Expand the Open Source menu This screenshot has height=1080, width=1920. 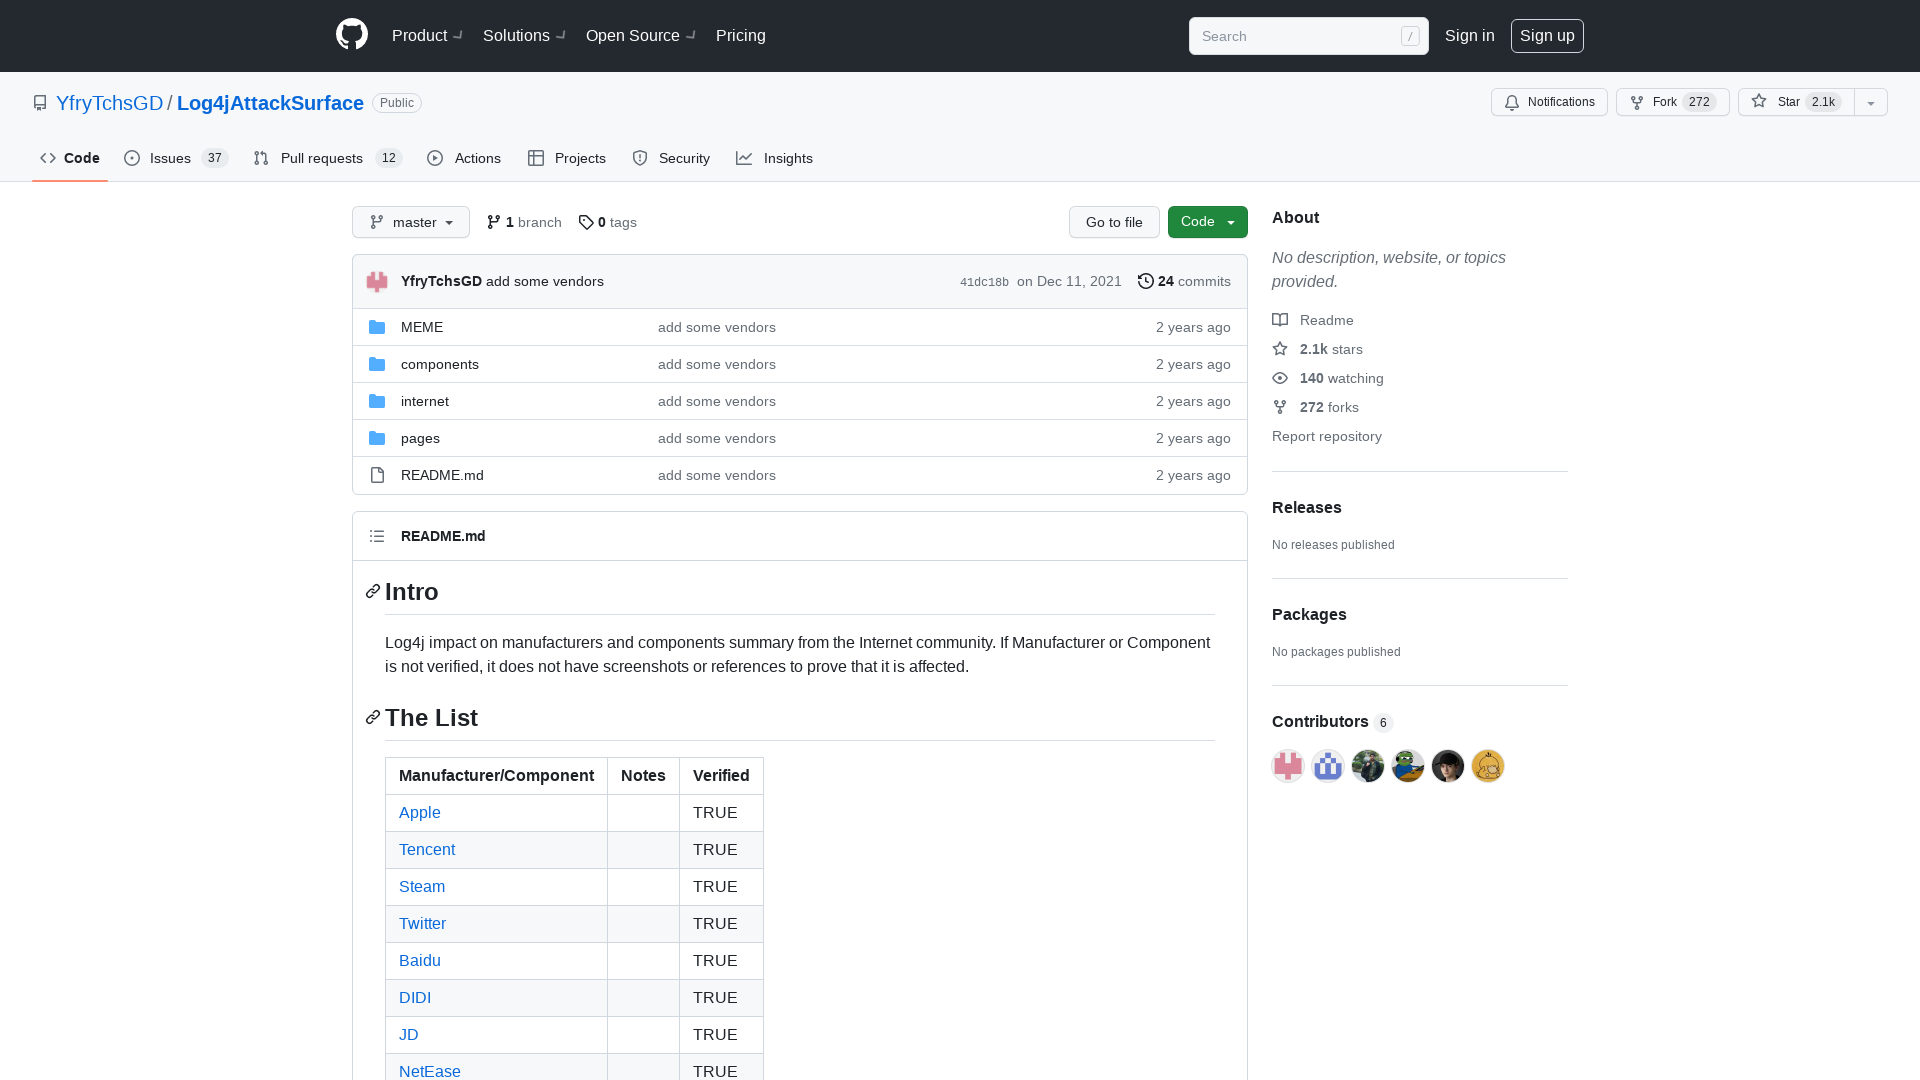click(x=641, y=35)
